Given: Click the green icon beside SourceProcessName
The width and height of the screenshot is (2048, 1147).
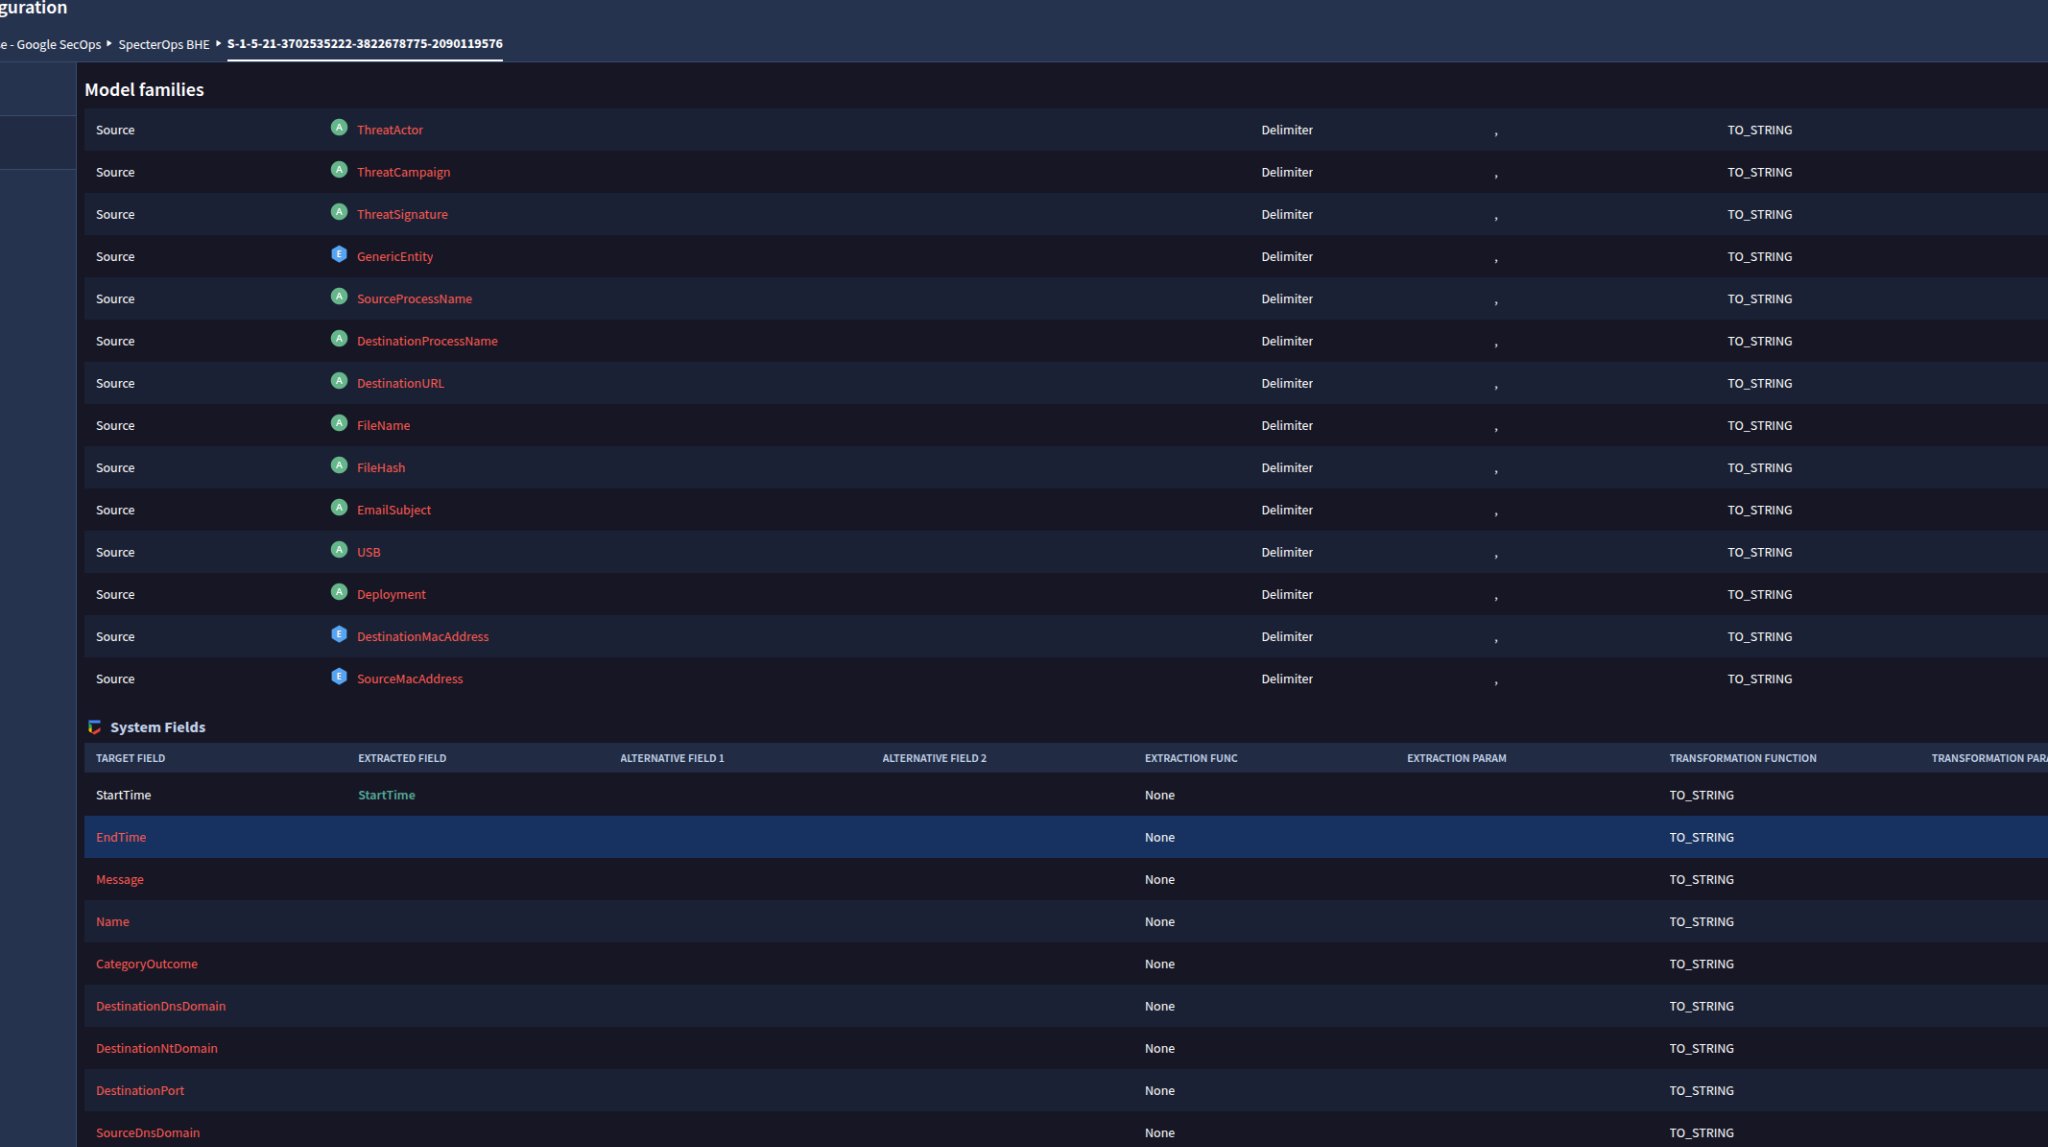Looking at the screenshot, I should coord(339,297).
